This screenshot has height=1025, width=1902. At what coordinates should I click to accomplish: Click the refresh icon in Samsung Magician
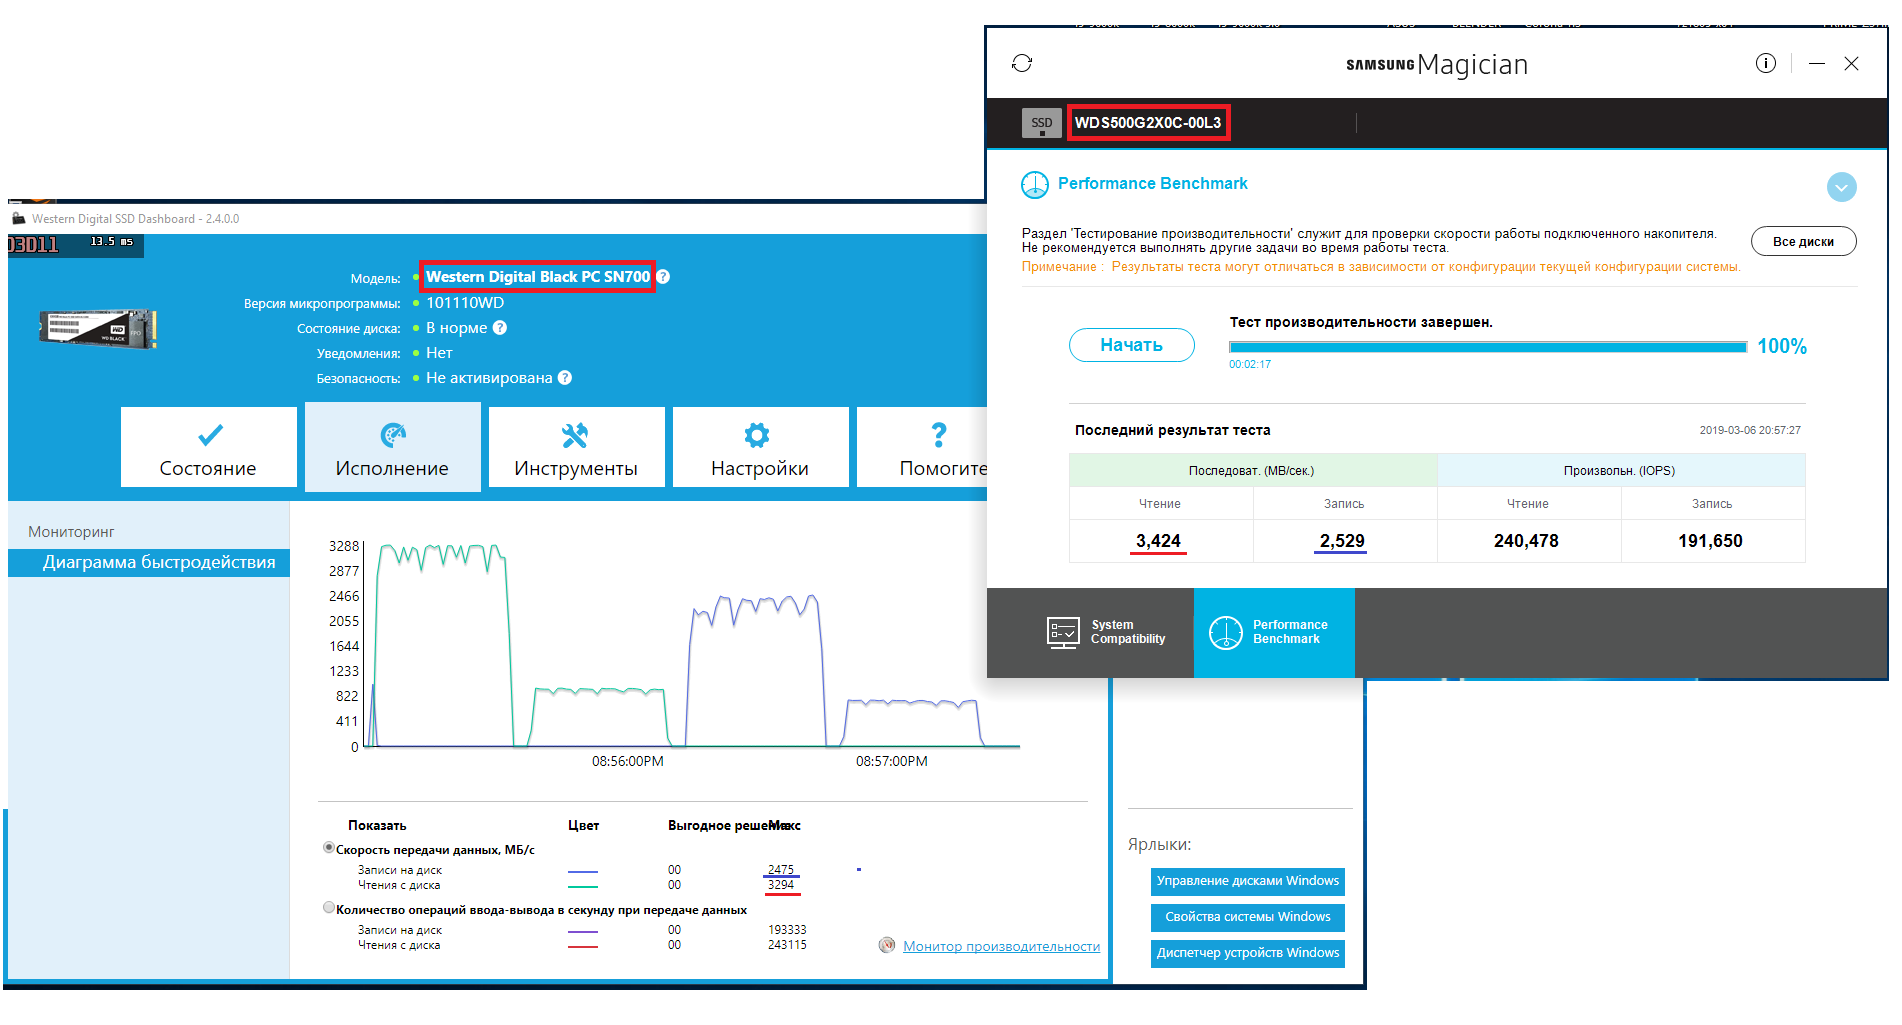click(1021, 64)
